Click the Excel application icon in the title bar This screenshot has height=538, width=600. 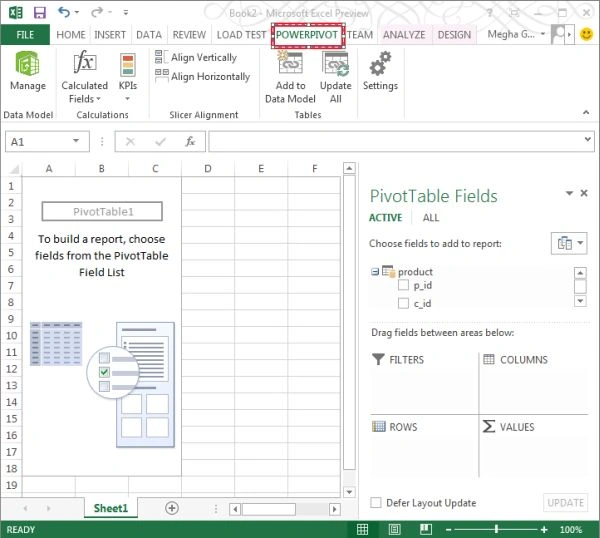click(16, 13)
